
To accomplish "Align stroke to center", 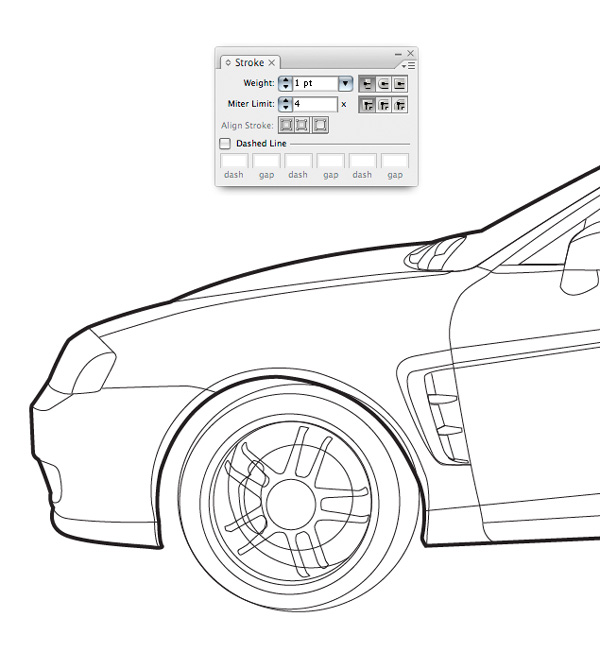I will (x=286, y=125).
